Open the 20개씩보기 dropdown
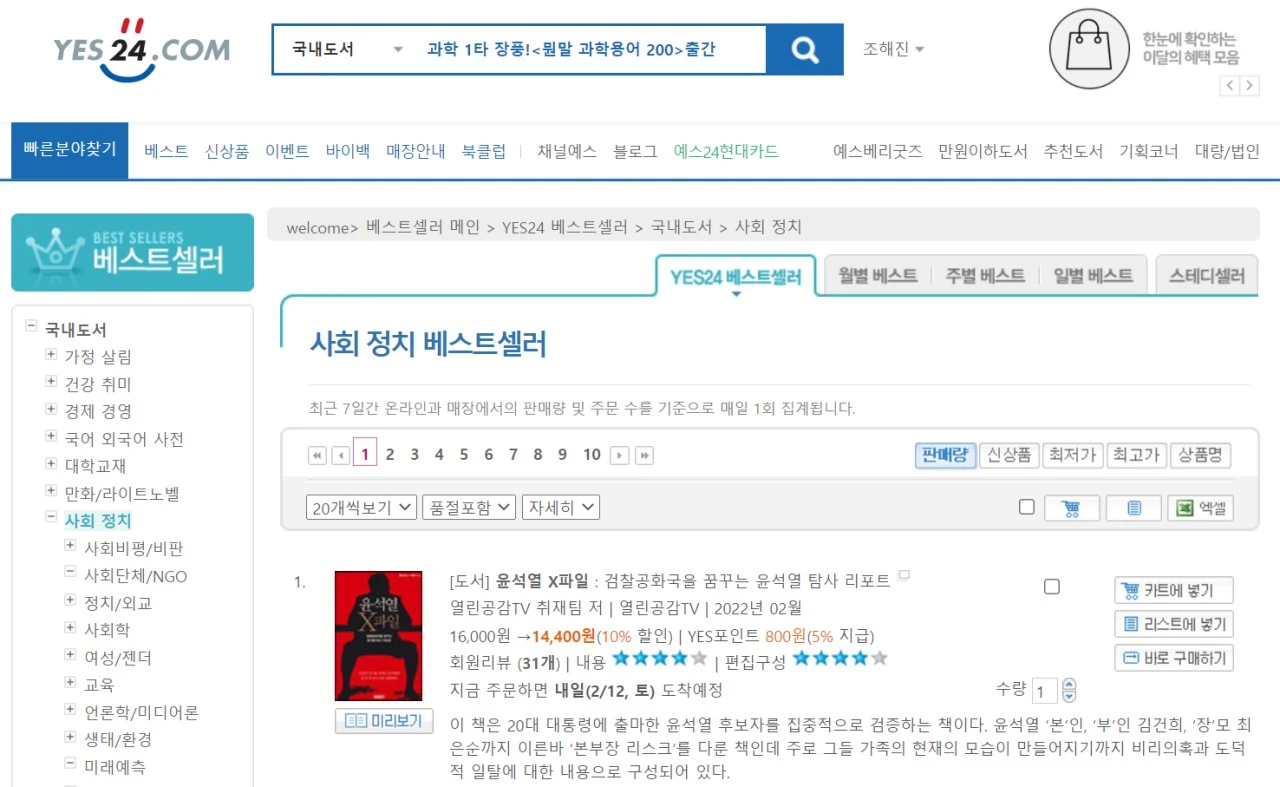The width and height of the screenshot is (1280, 787). 361,508
